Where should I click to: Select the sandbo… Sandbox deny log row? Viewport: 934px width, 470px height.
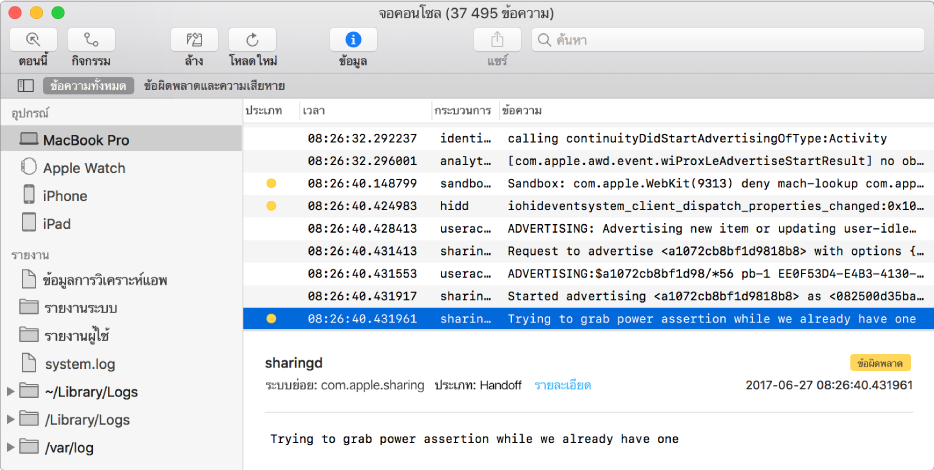(589, 183)
